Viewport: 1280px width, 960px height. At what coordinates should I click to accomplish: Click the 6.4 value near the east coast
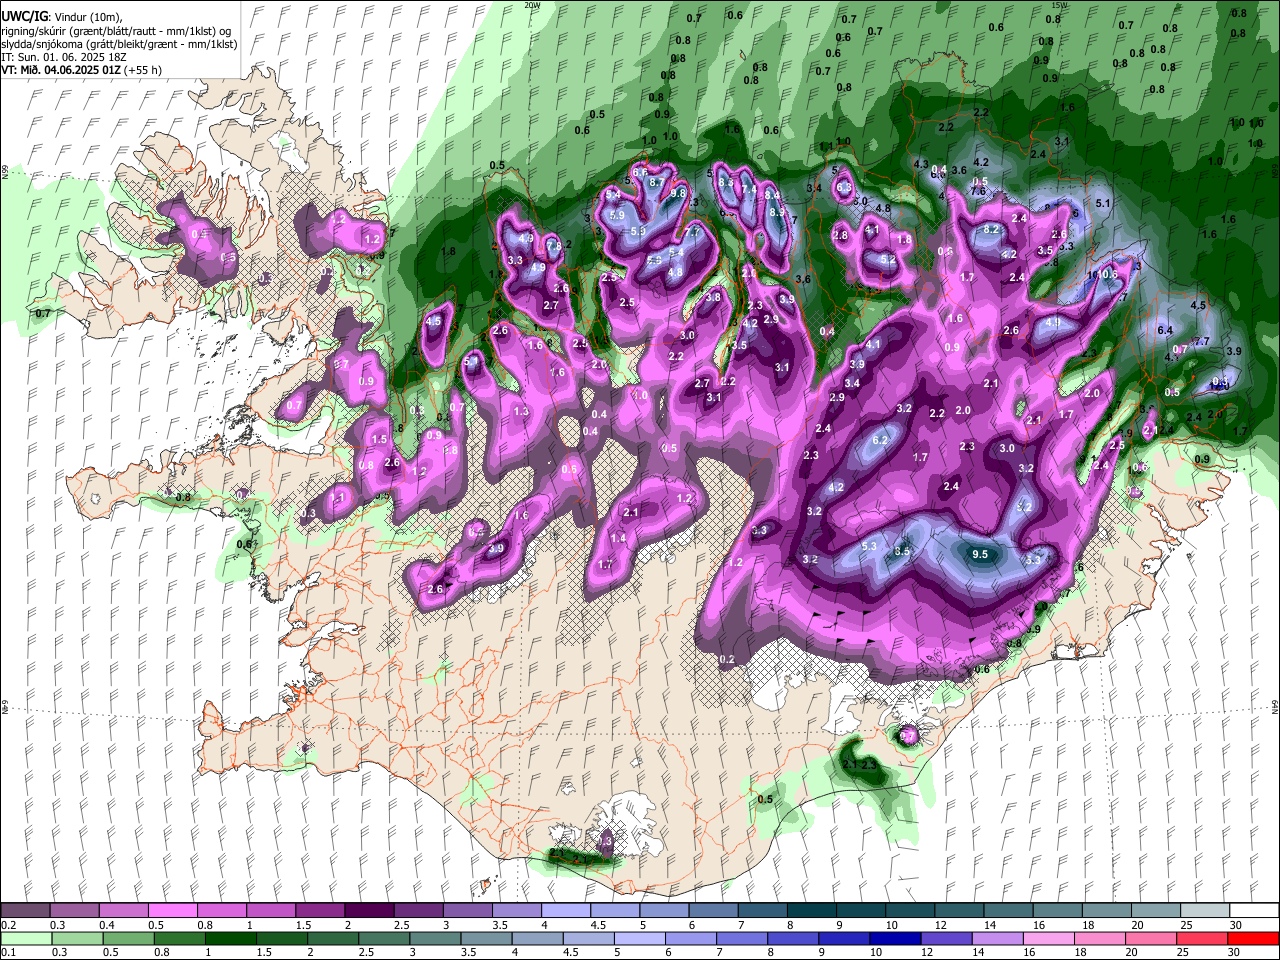click(x=1165, y=330)
